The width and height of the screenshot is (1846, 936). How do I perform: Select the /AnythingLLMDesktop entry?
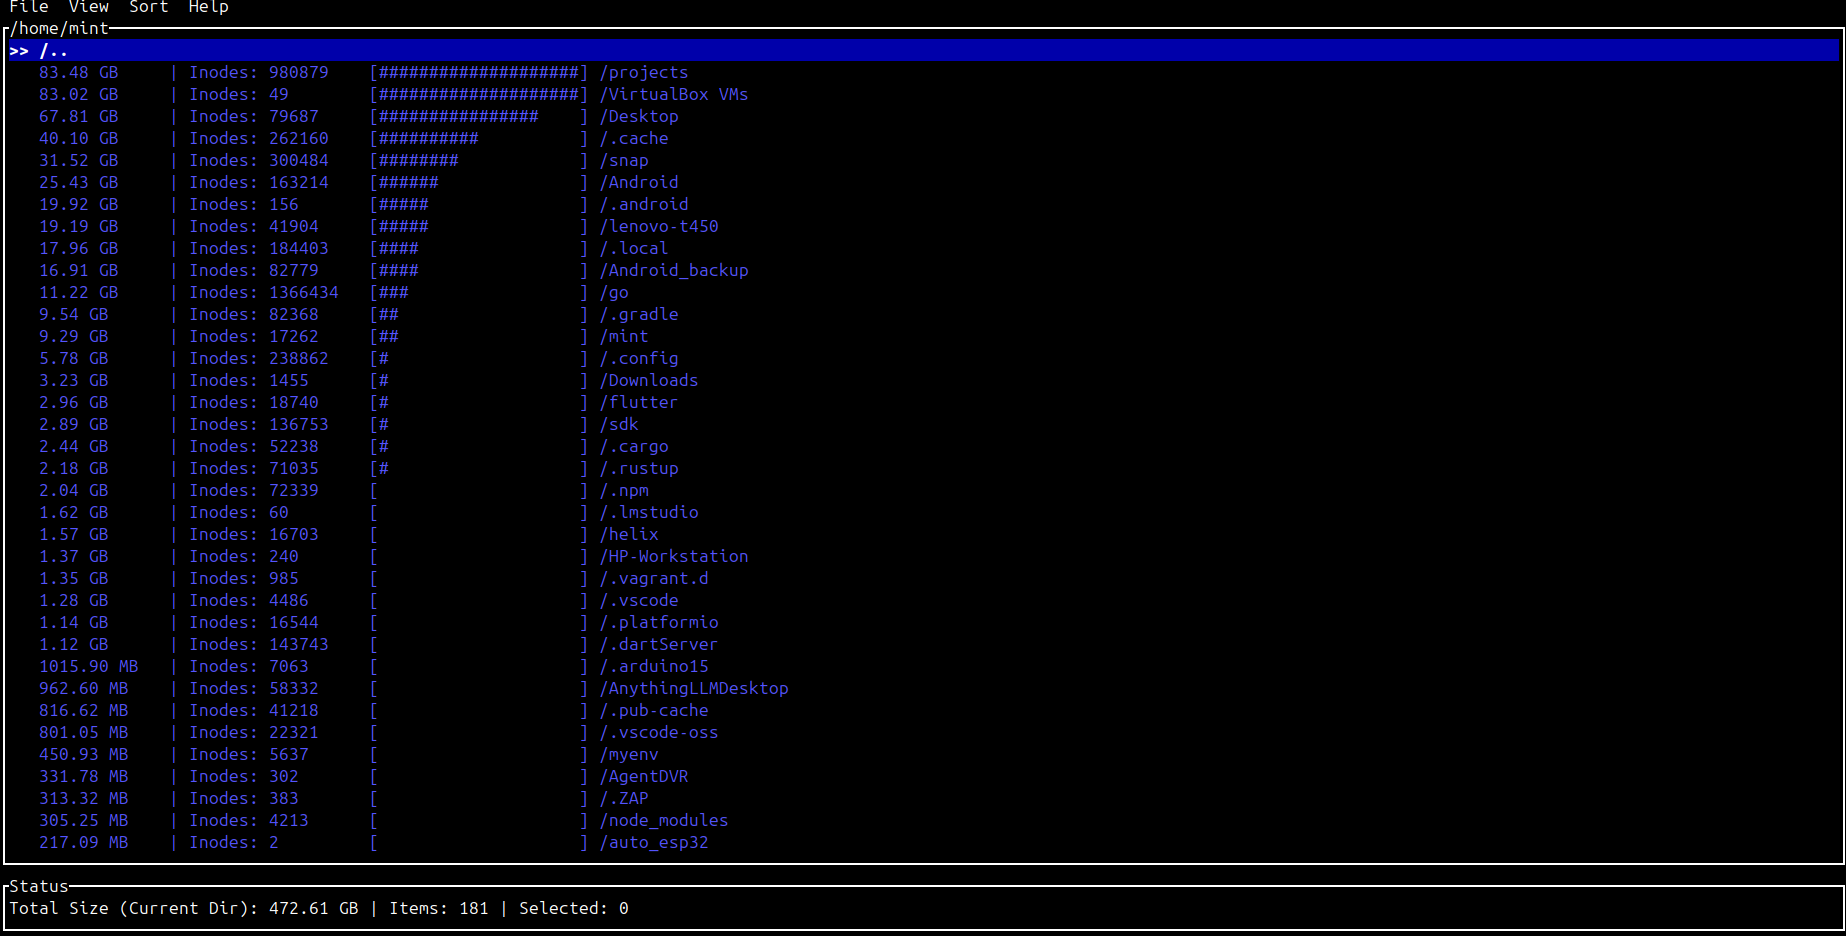694,688
